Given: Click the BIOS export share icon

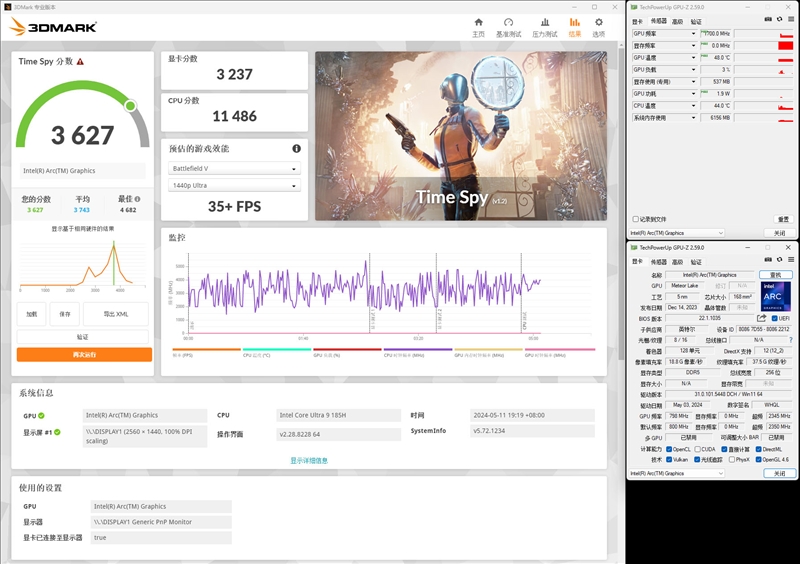Looking at the screenshot, I should (761, 318).
